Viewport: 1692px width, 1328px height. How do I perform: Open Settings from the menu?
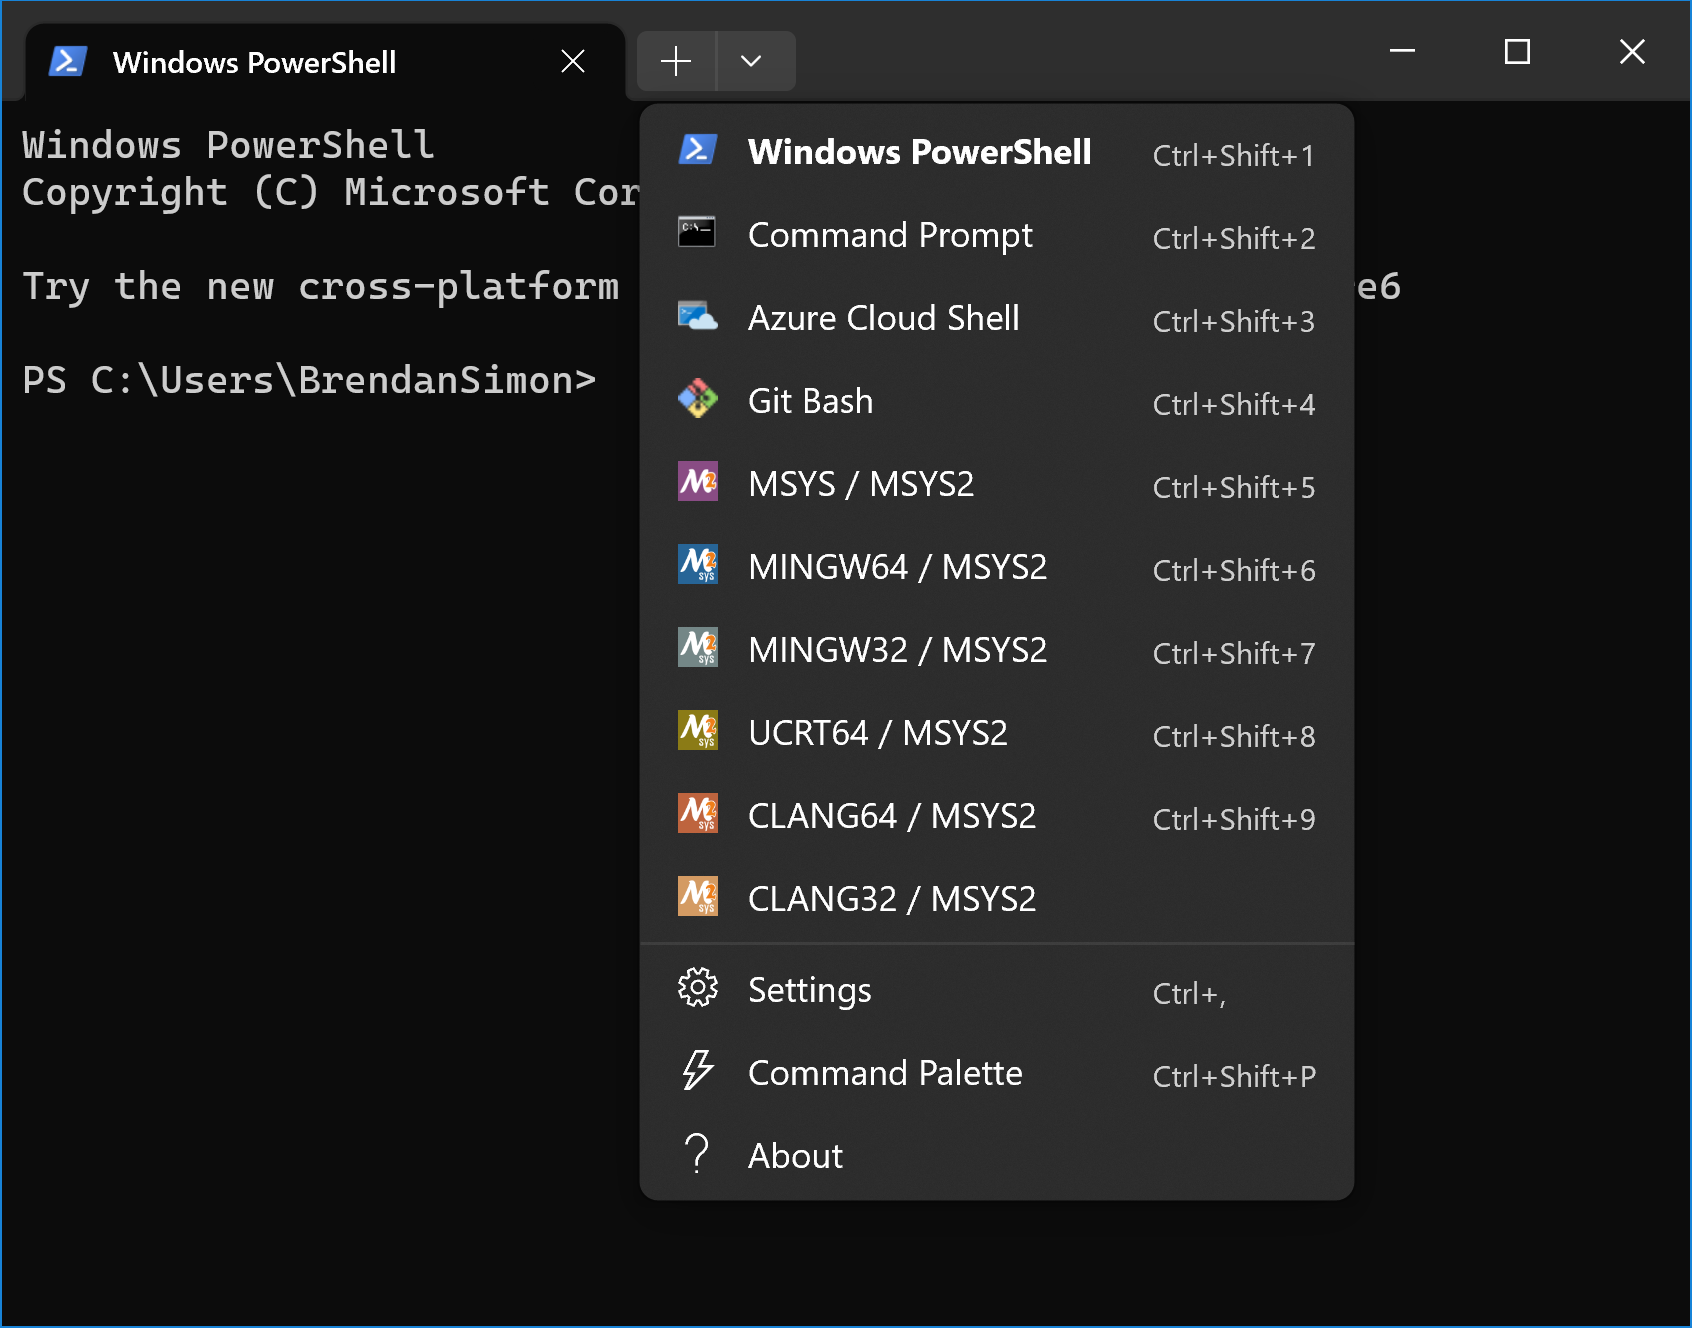pos(809,988)
